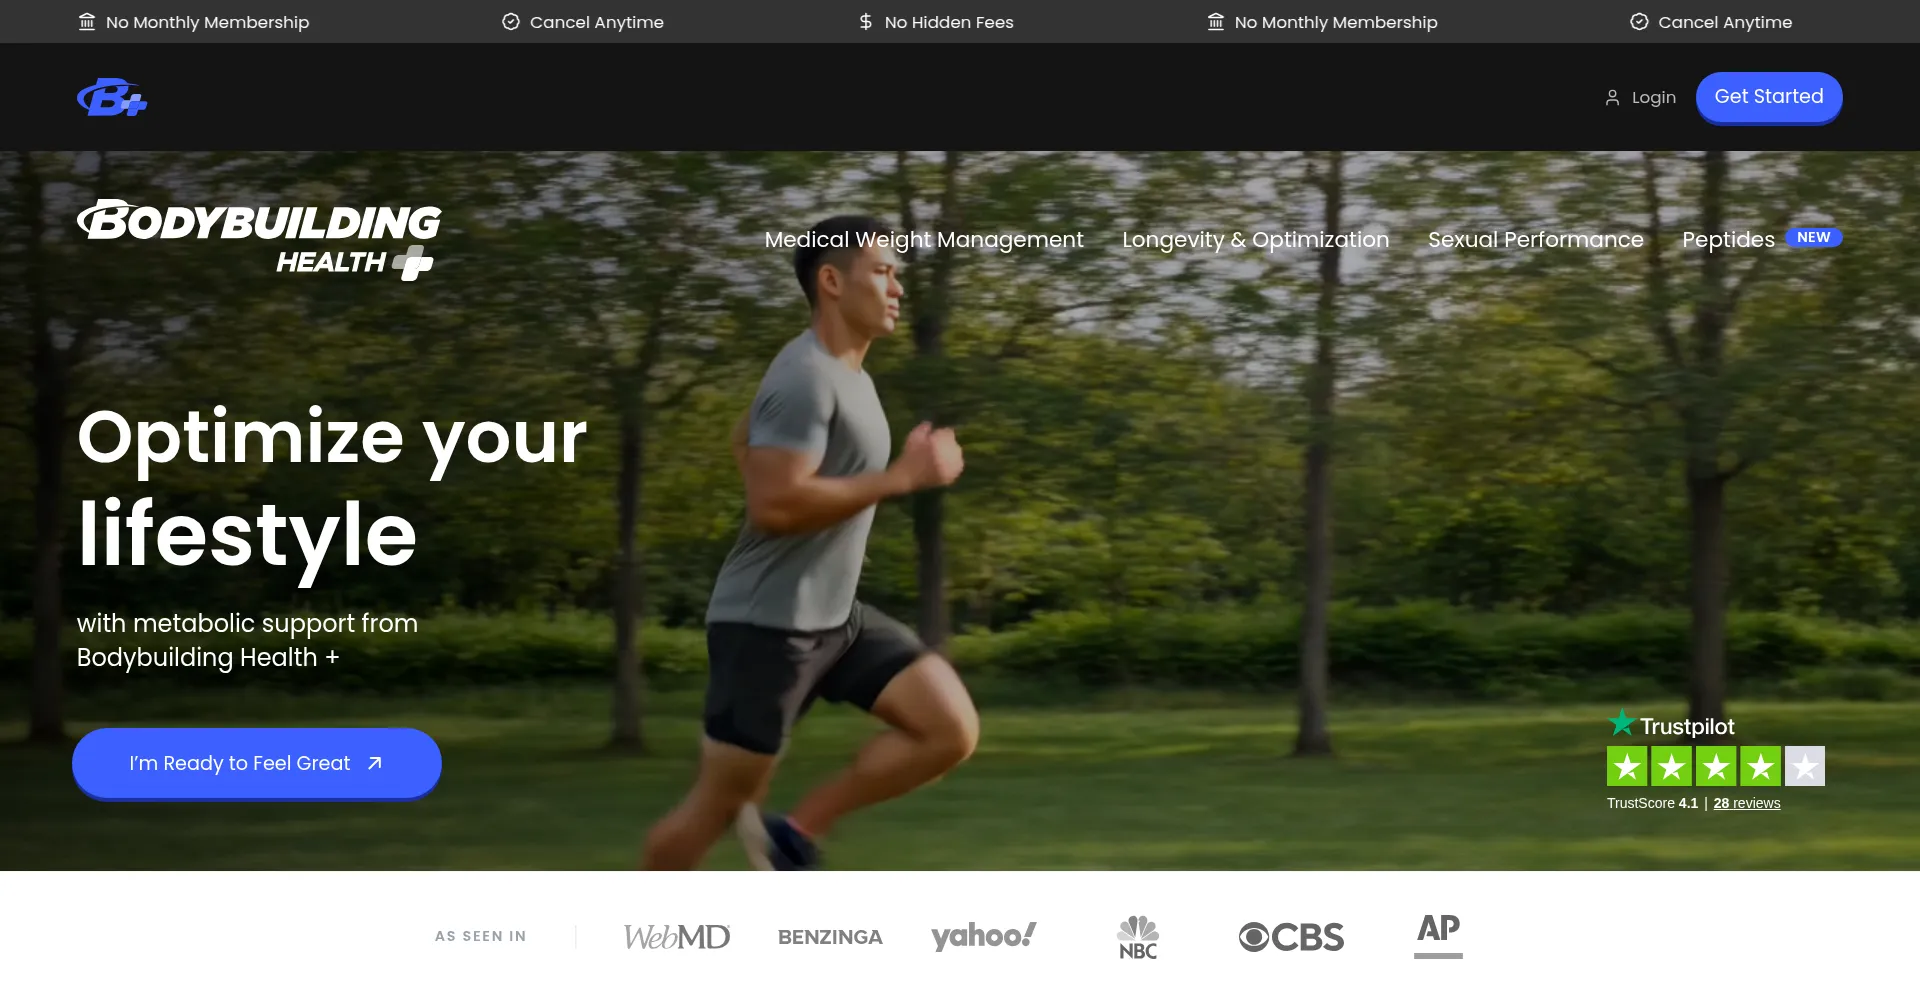Click the No Hidden Fees text

tap(949, 22)
